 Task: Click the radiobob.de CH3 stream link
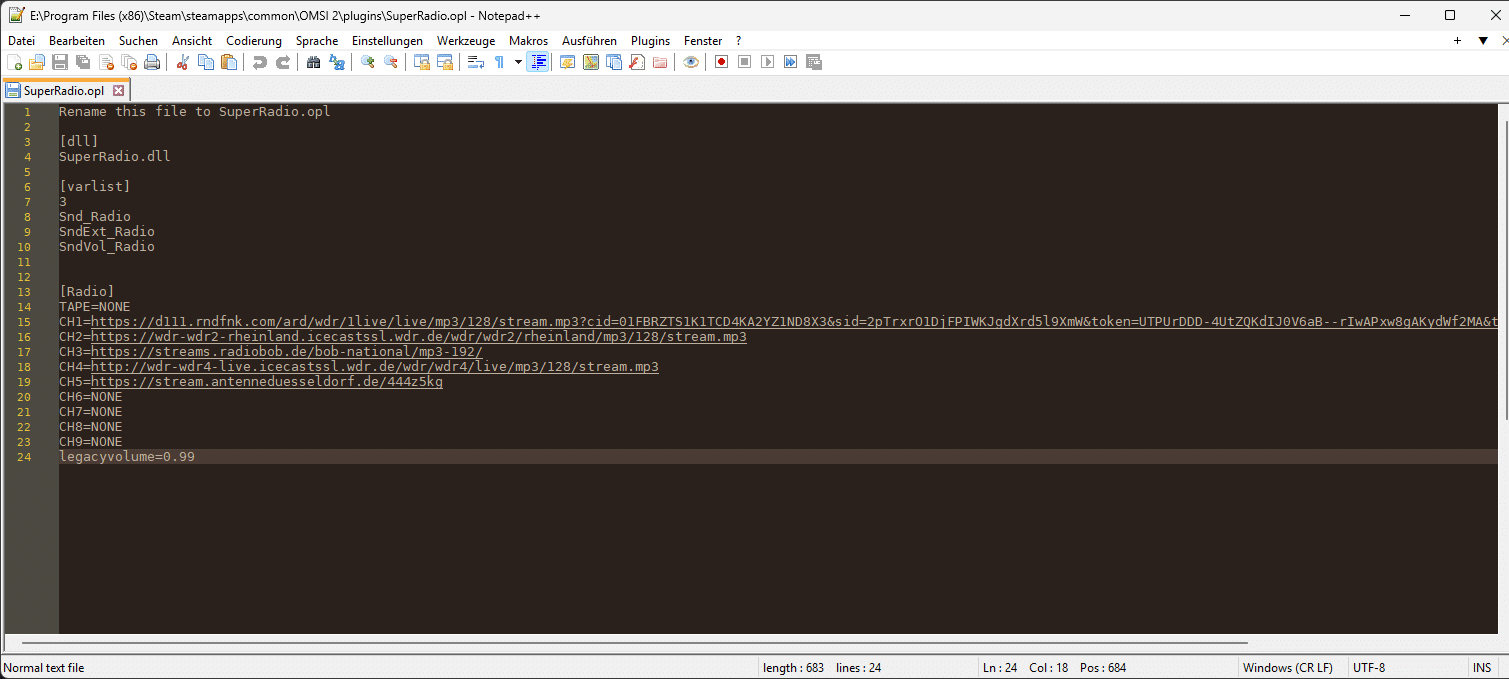tap(287, 352)
